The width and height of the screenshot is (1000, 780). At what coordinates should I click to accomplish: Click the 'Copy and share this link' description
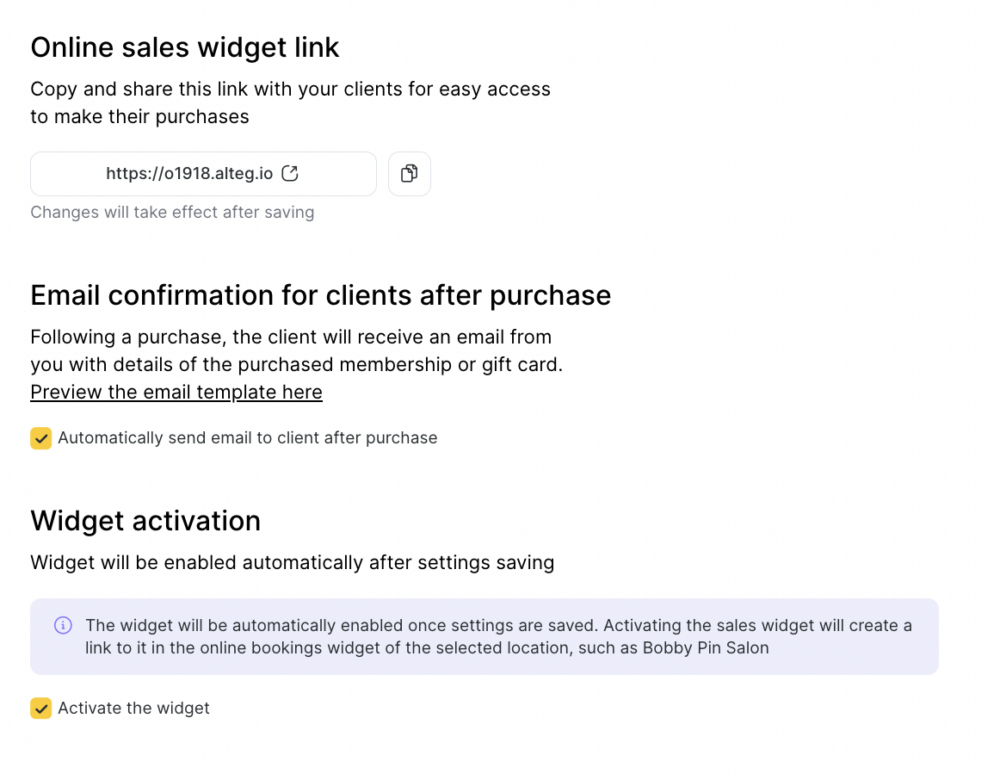pos(290,103)
